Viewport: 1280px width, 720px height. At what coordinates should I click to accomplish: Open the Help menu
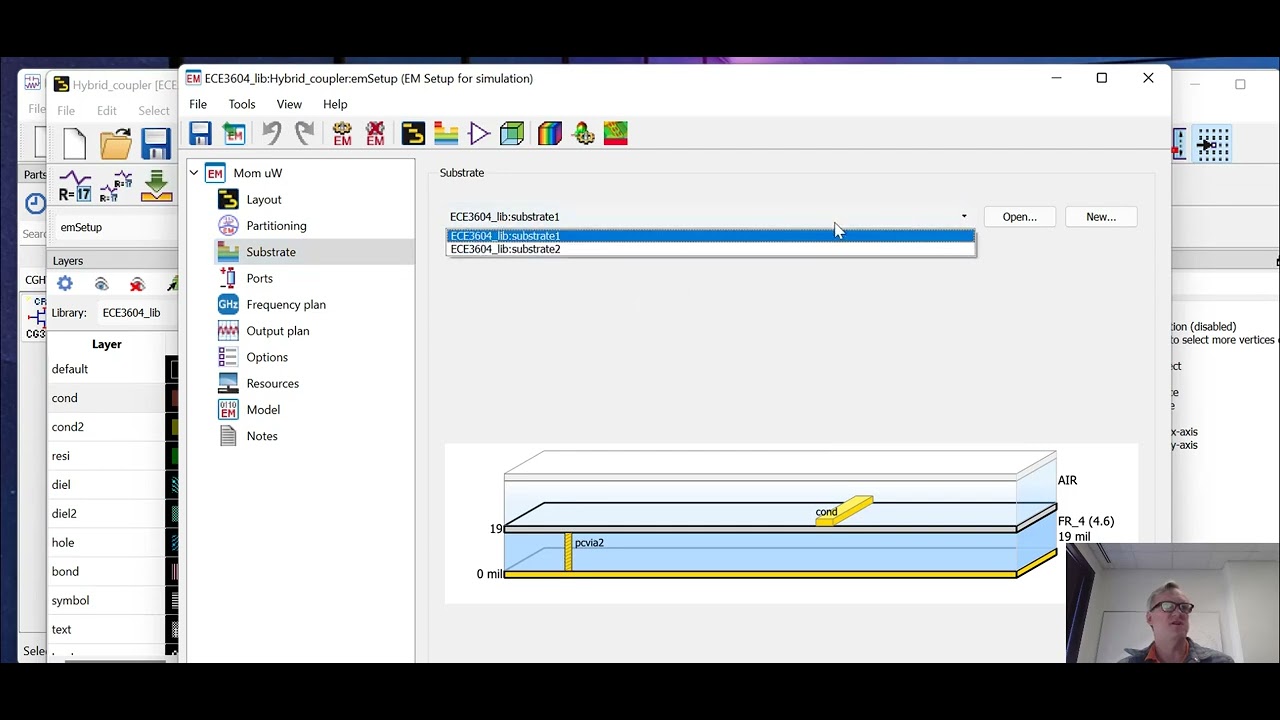(x=335, y=104)
